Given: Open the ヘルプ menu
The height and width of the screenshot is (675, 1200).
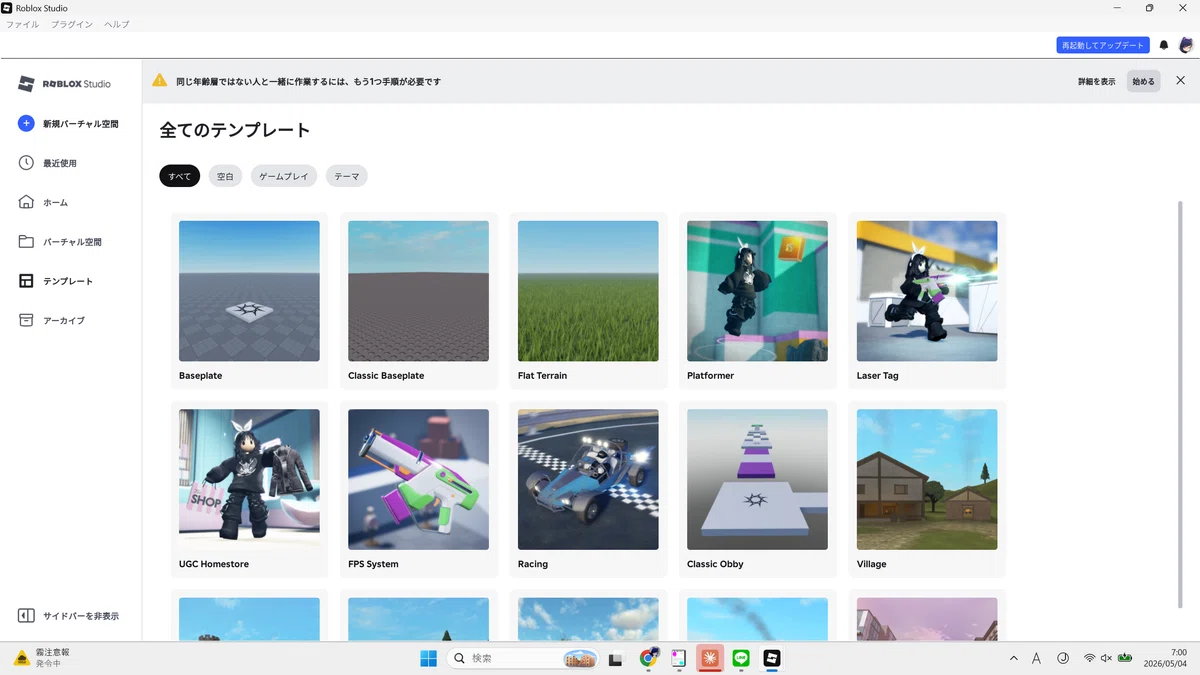Looking at the screenshot, I should coord(117,24).
